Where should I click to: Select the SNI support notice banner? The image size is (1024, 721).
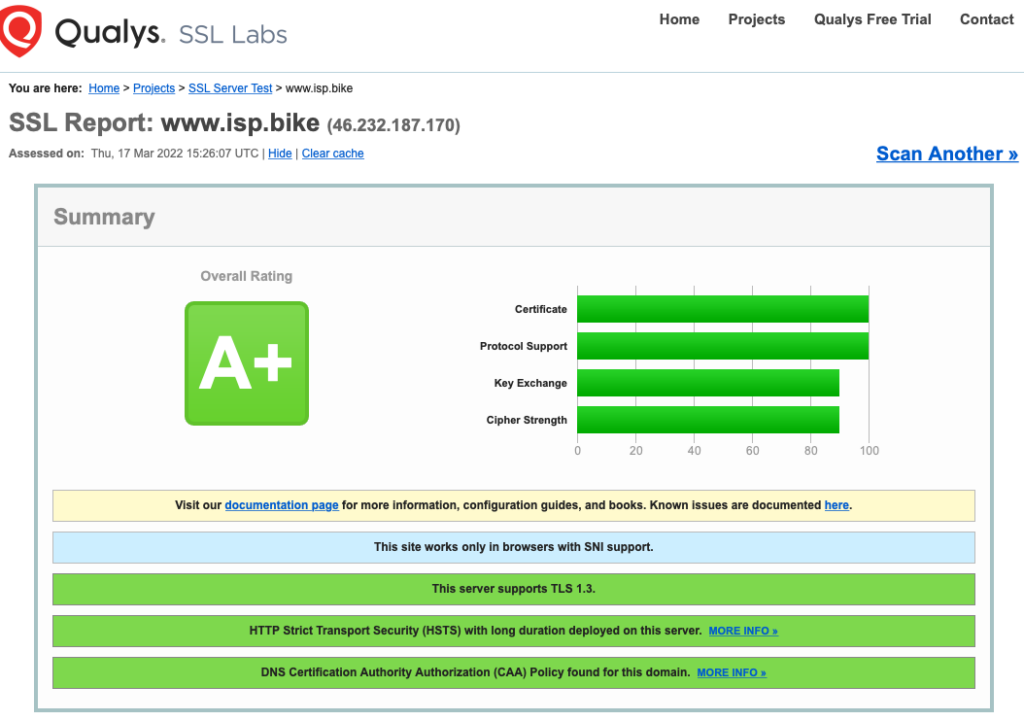(513, 547)
